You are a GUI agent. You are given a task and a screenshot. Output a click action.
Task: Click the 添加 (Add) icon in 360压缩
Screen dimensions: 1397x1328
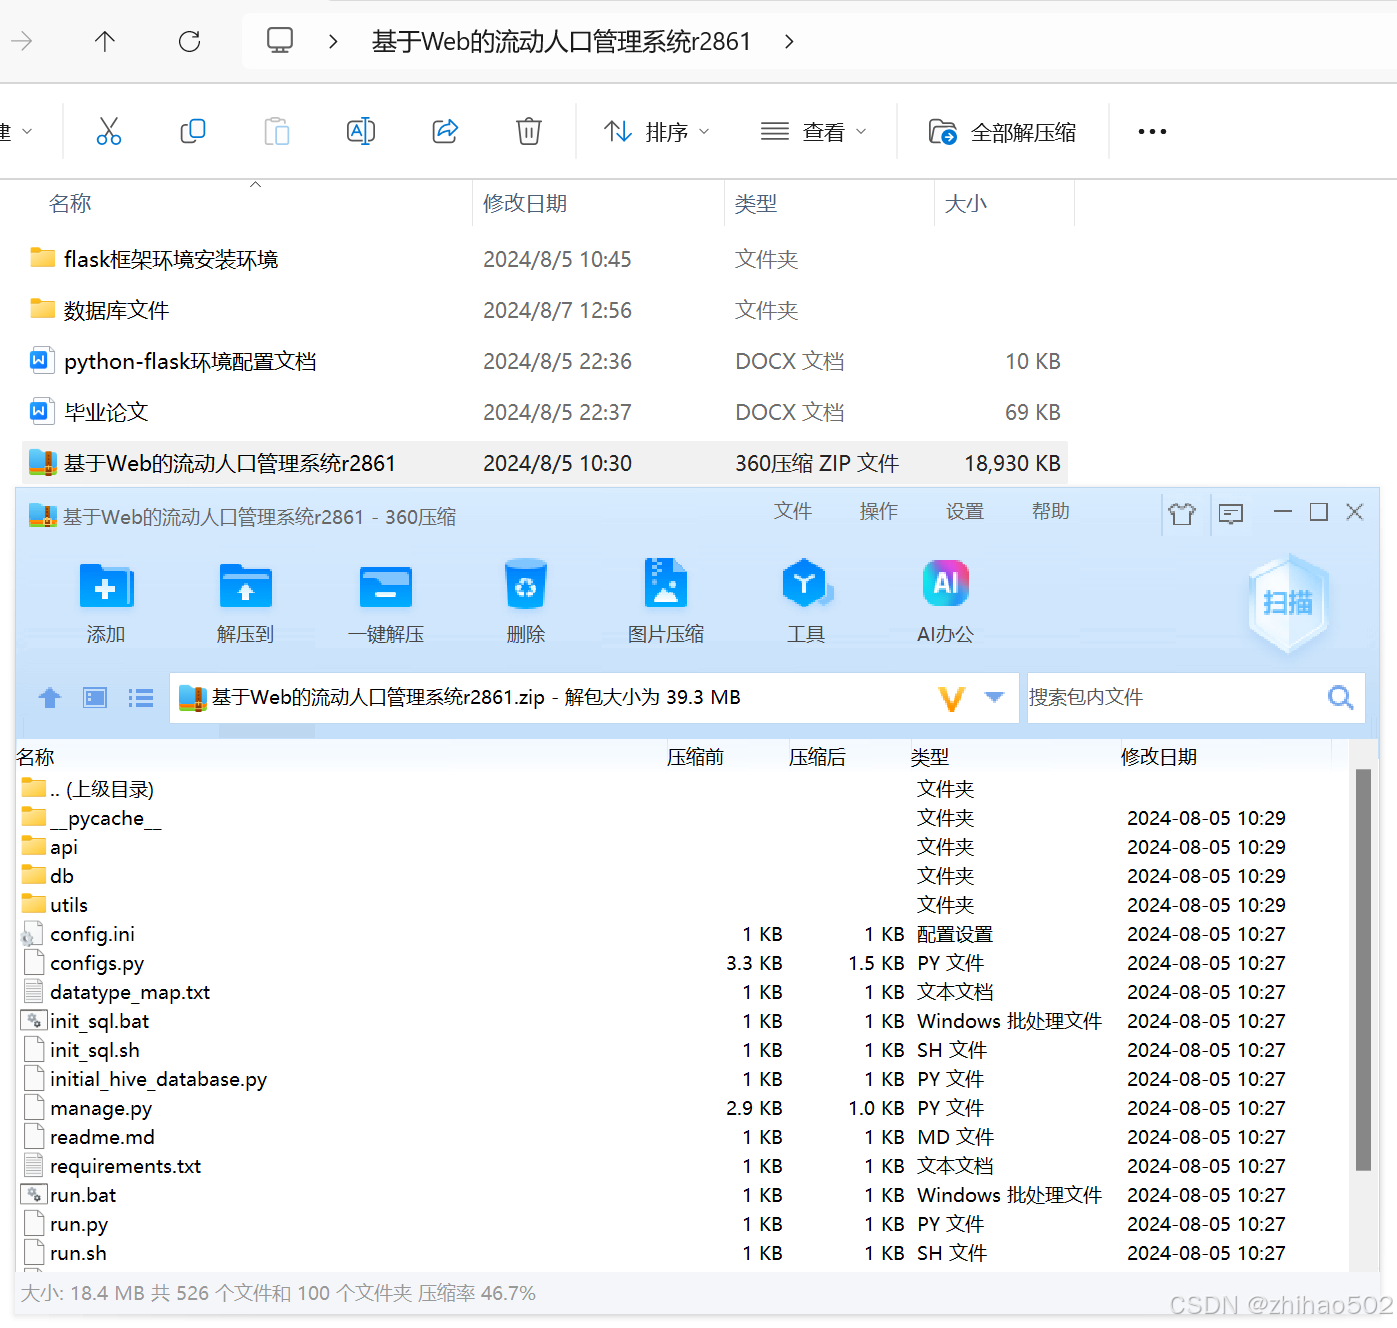point(105,586)
